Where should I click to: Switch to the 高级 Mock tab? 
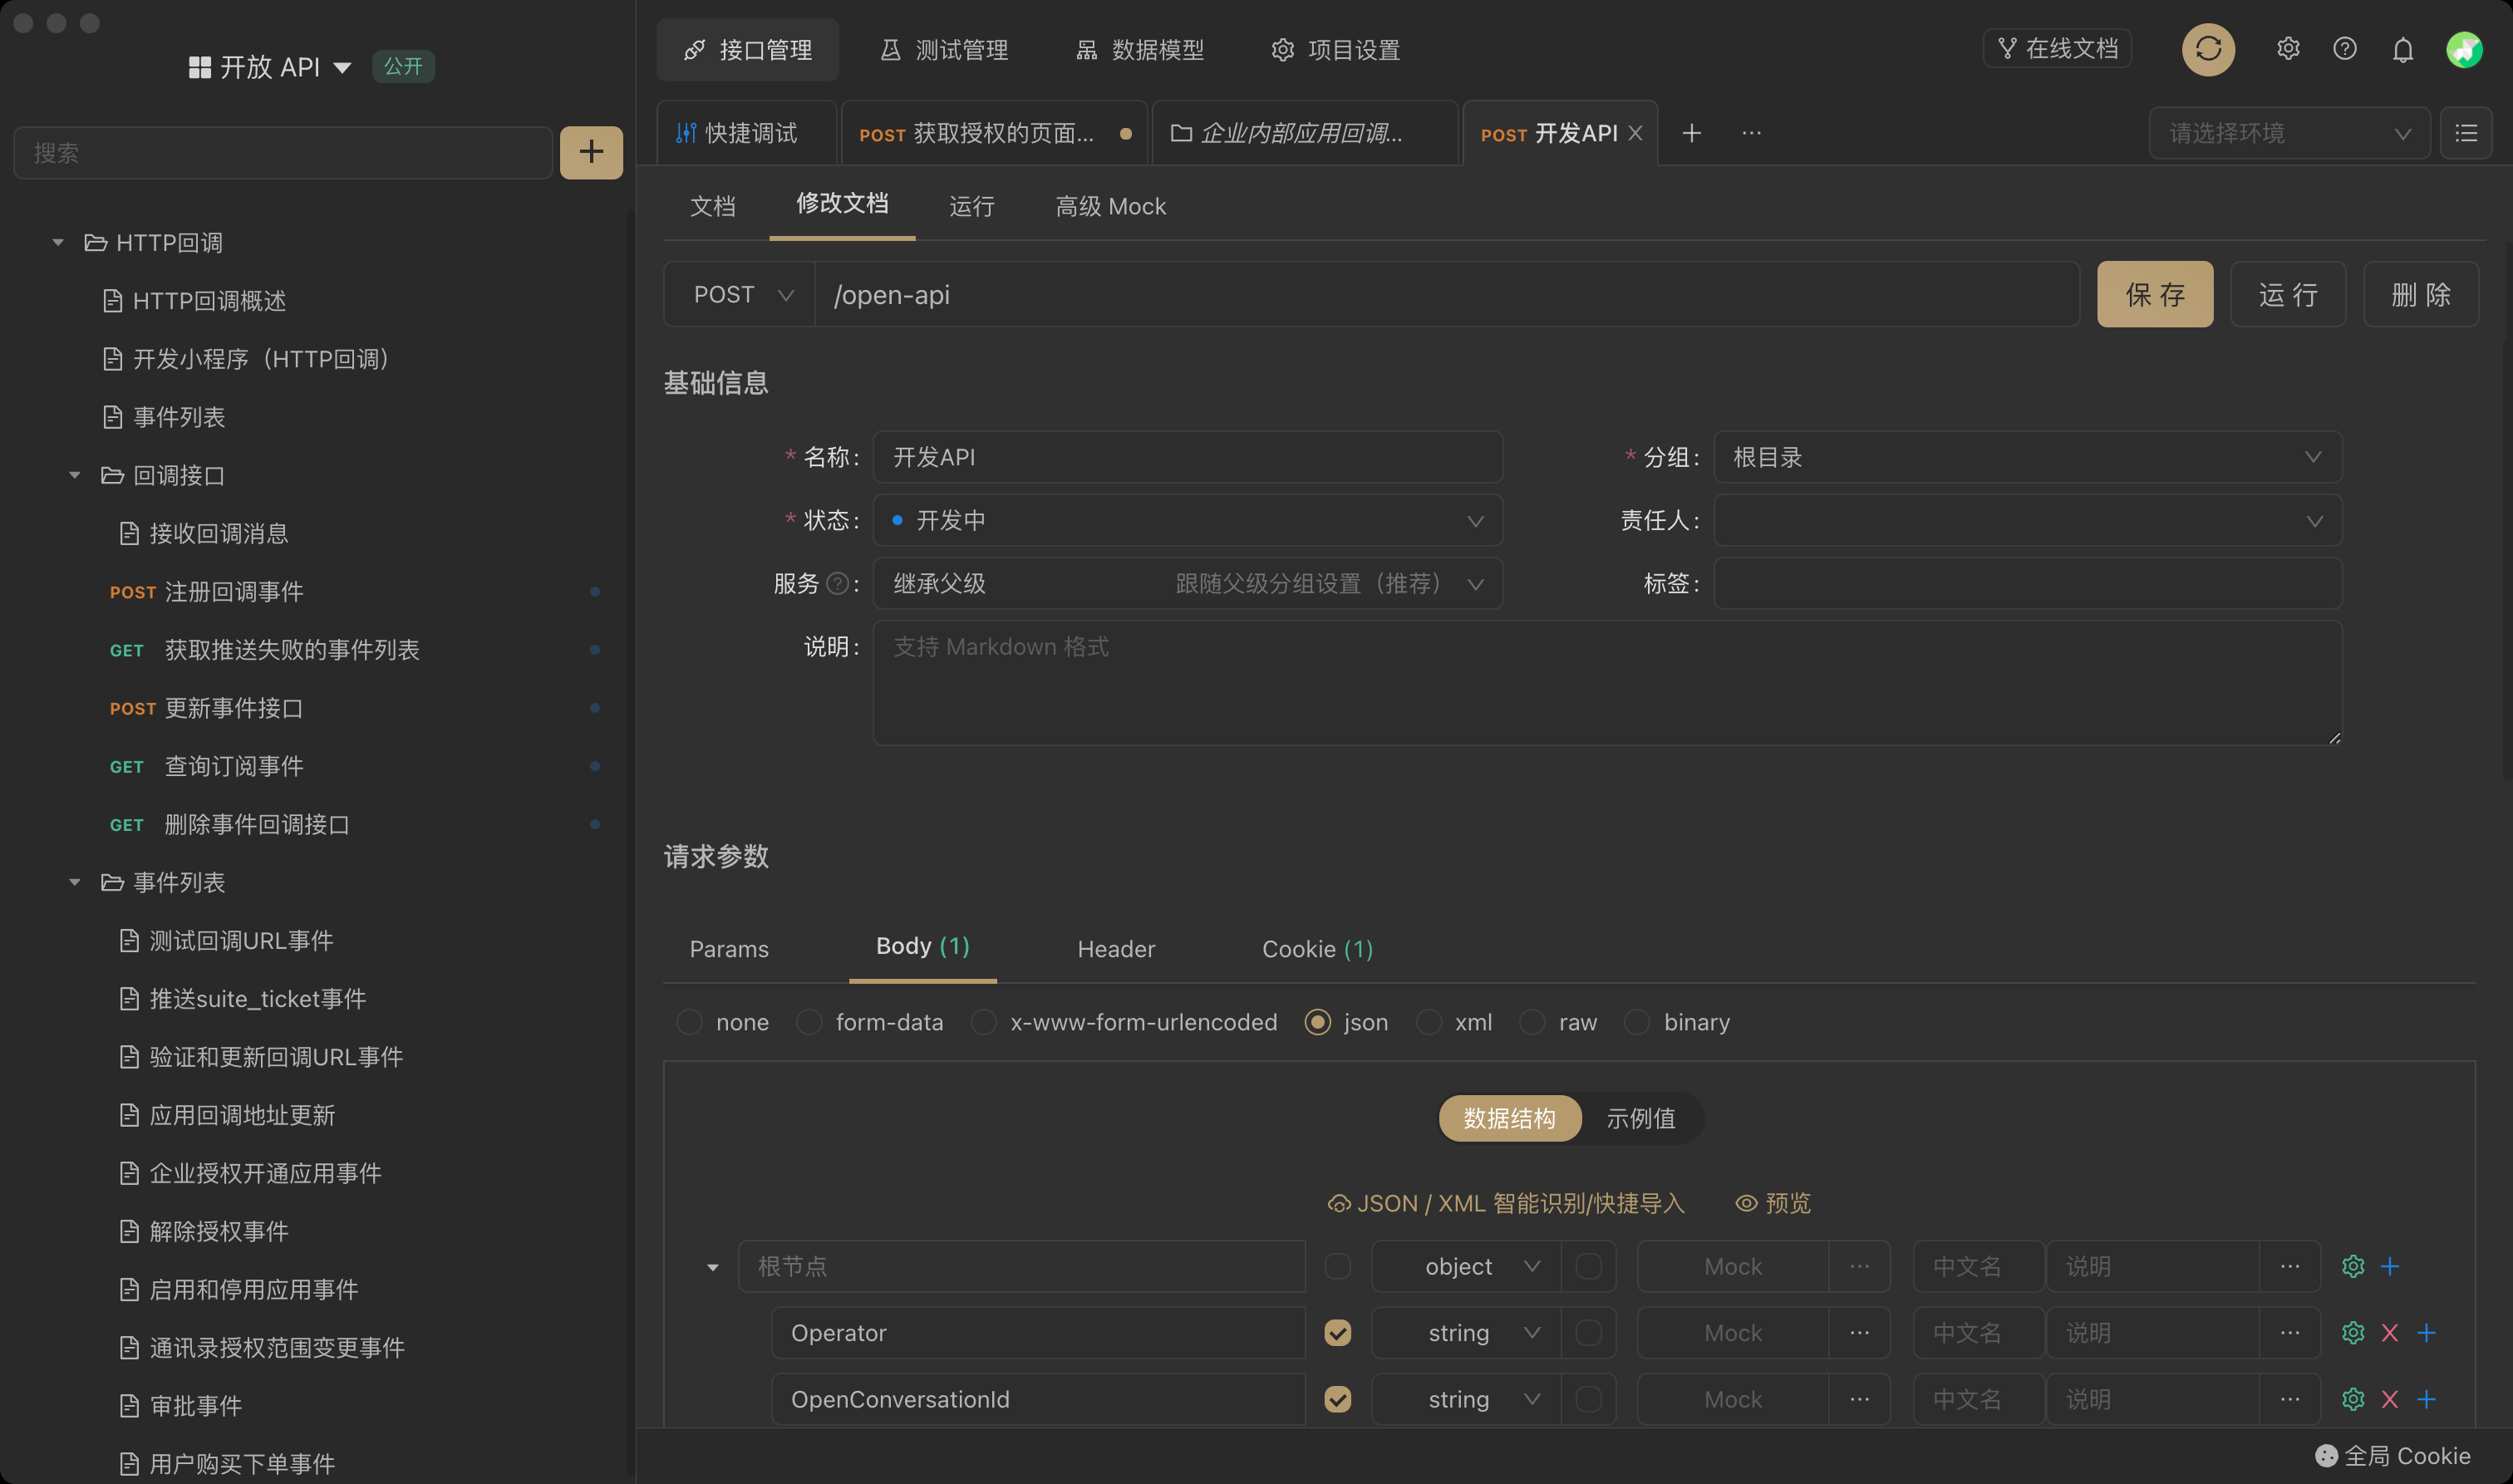1110,206
